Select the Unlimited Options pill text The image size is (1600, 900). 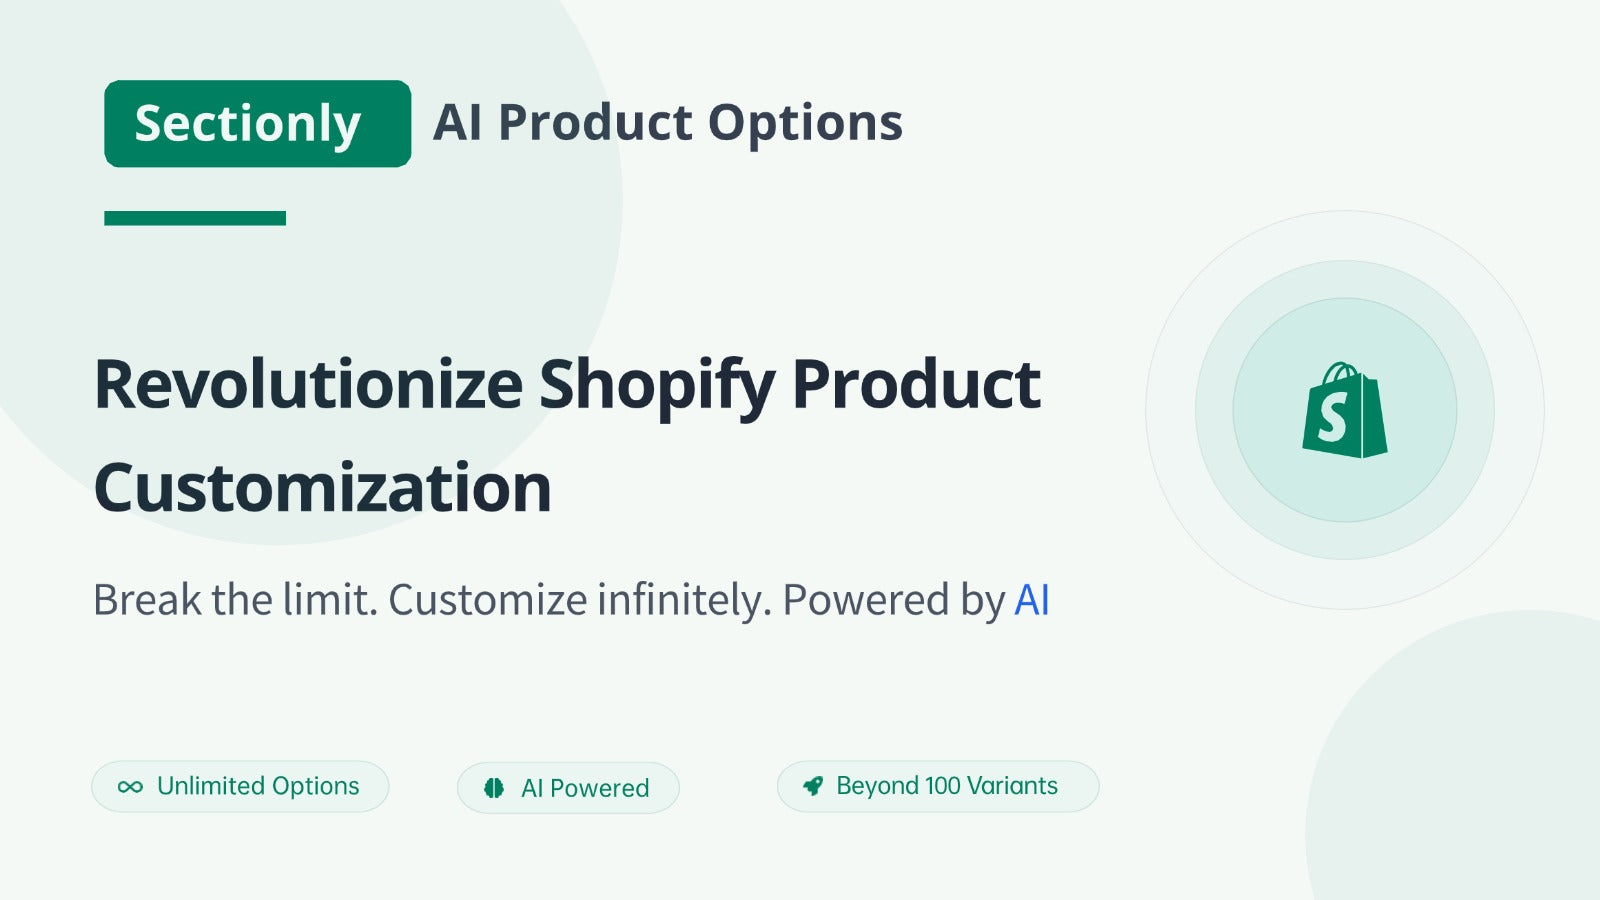pyautogui.click(x=258, y=786)
